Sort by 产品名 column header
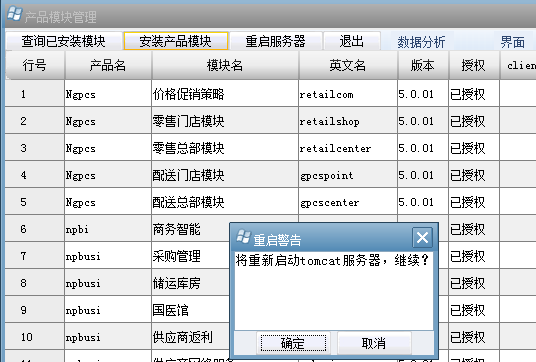 (108, 65)
